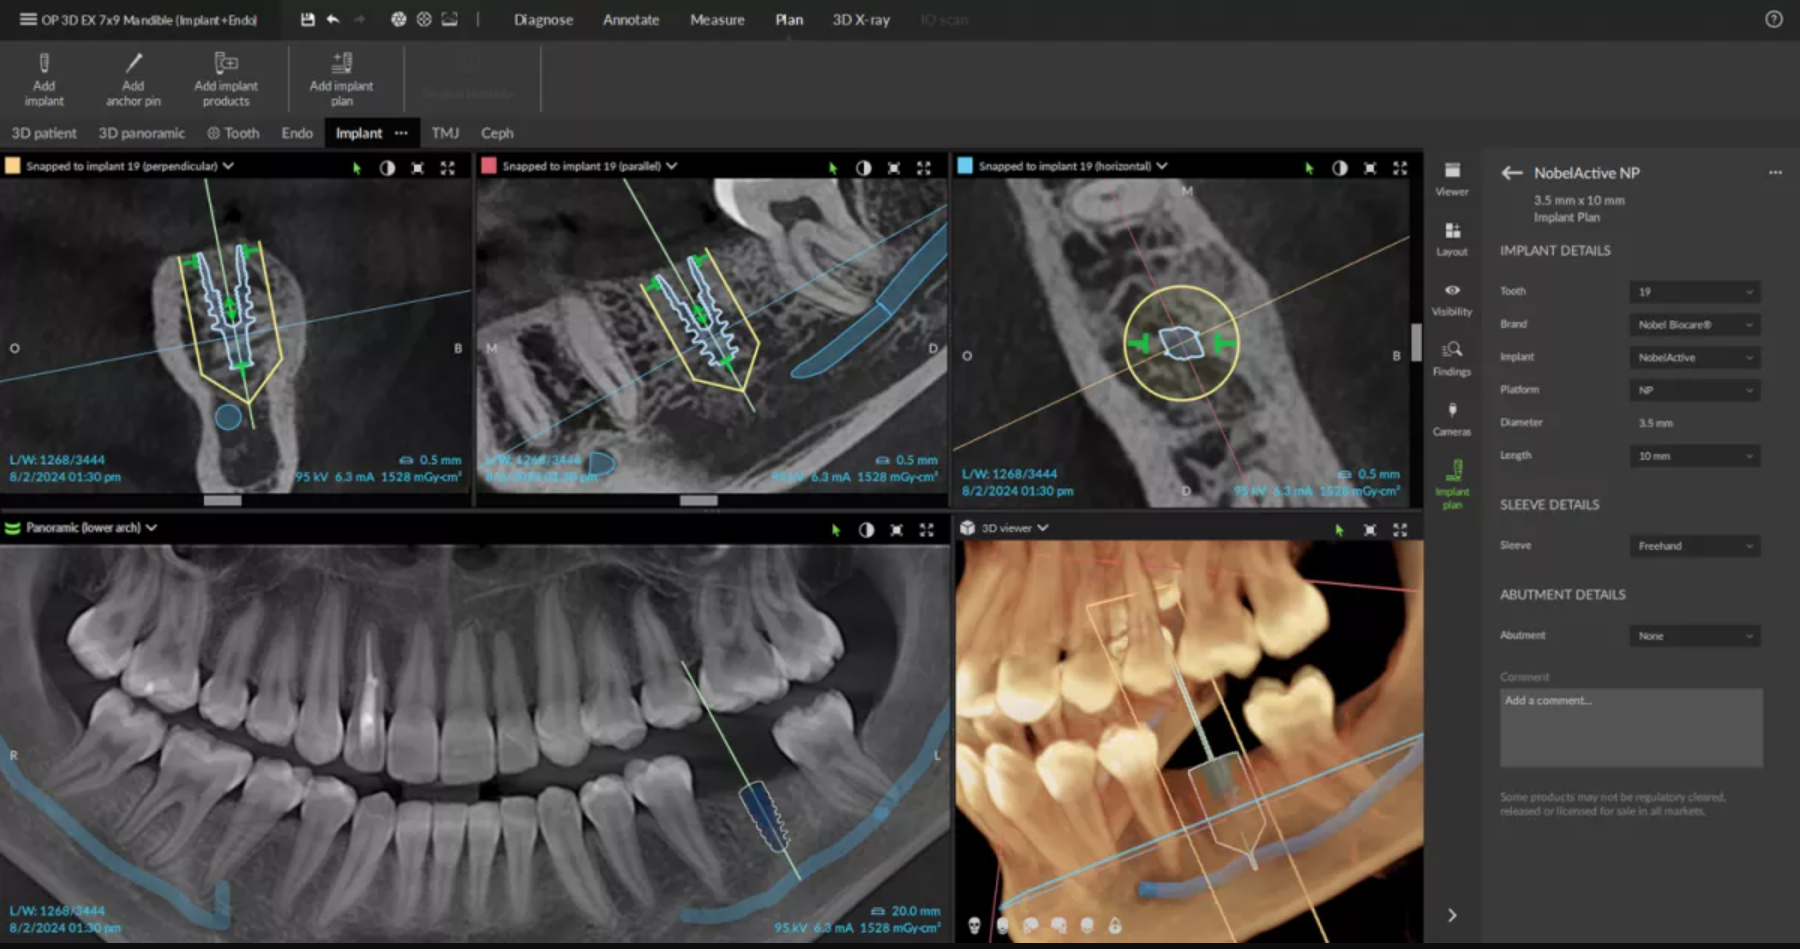Toggle contrast inversion on the panoramic view
Viewport: 1800px width, 949px height.
(x=866, y=528)
